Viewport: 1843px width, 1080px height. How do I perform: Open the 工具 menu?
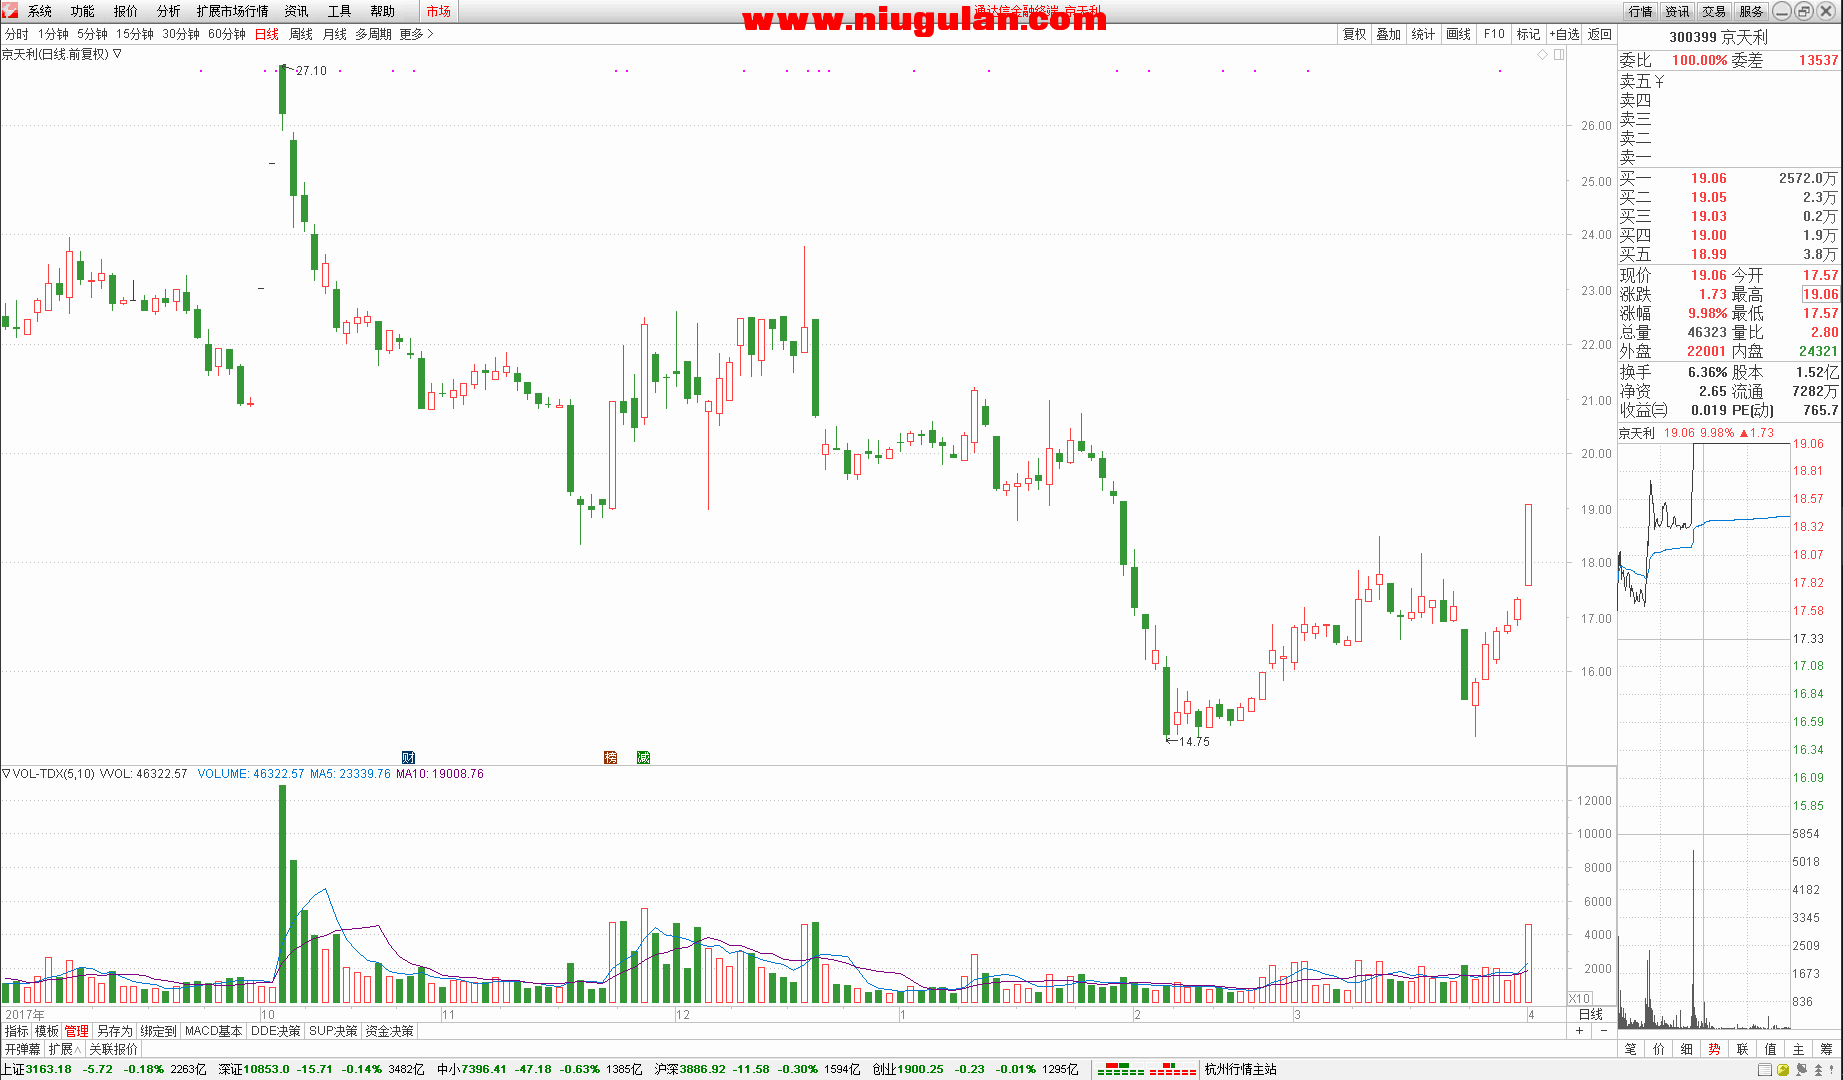click(x=340, y=11)
